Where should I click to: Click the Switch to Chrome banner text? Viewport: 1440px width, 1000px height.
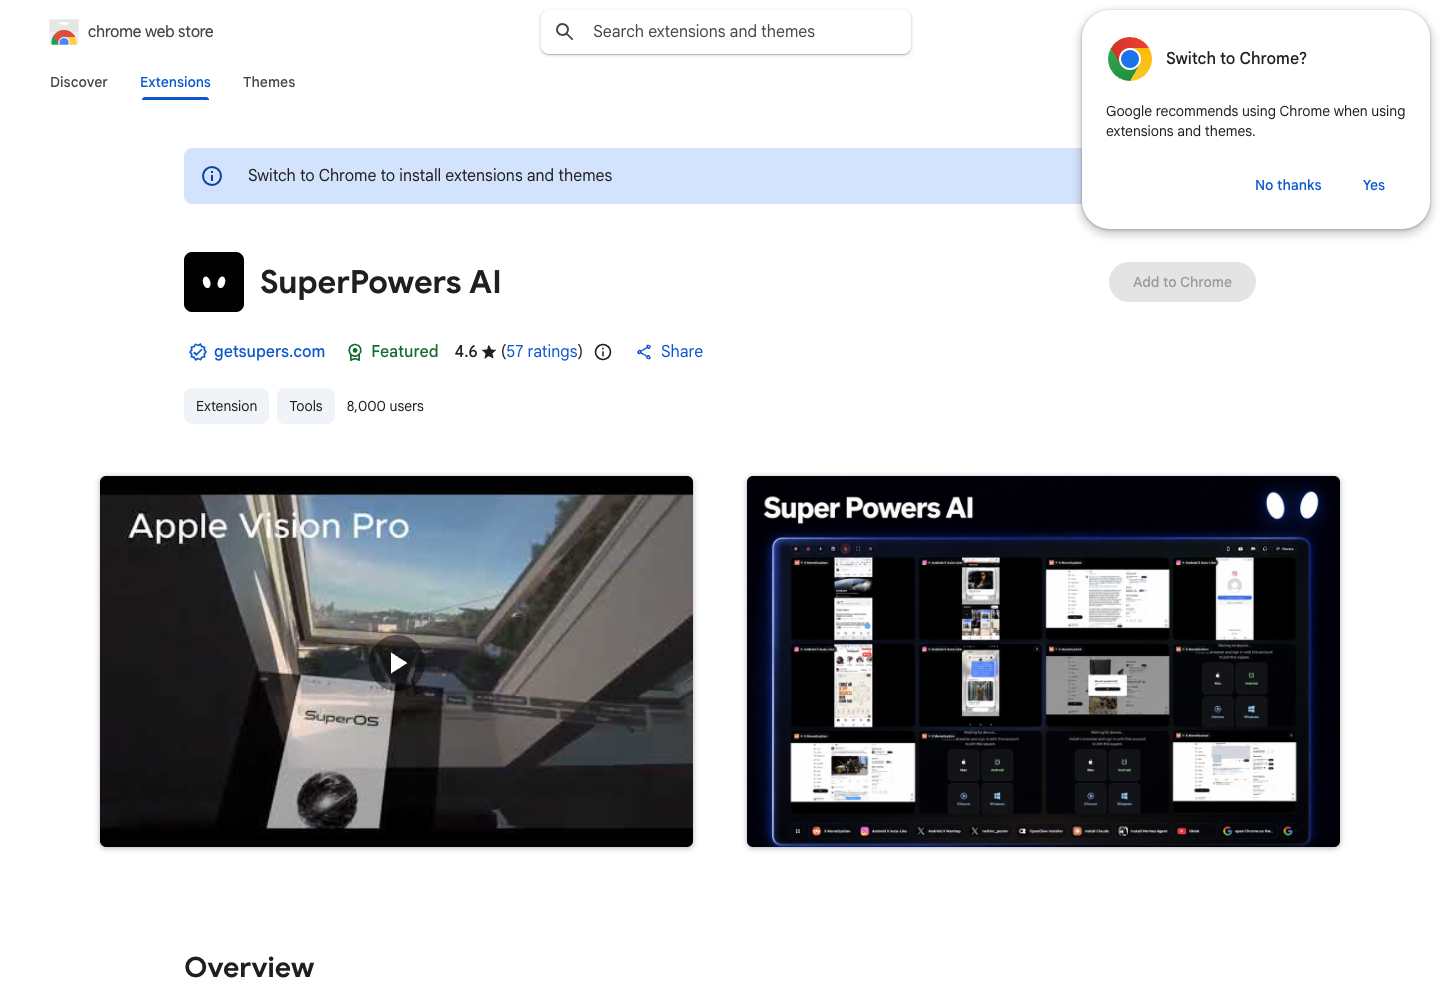430,176
